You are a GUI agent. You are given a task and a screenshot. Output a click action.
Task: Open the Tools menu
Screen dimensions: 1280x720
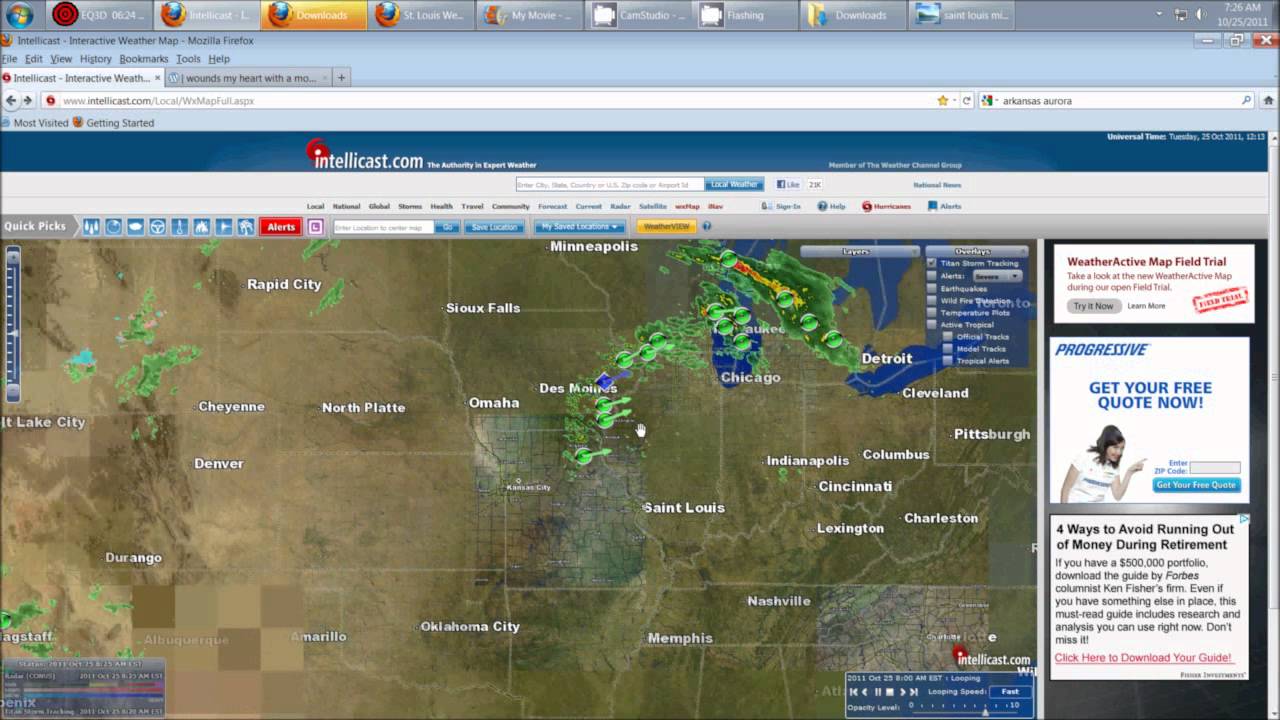click(x=188, y=59)
